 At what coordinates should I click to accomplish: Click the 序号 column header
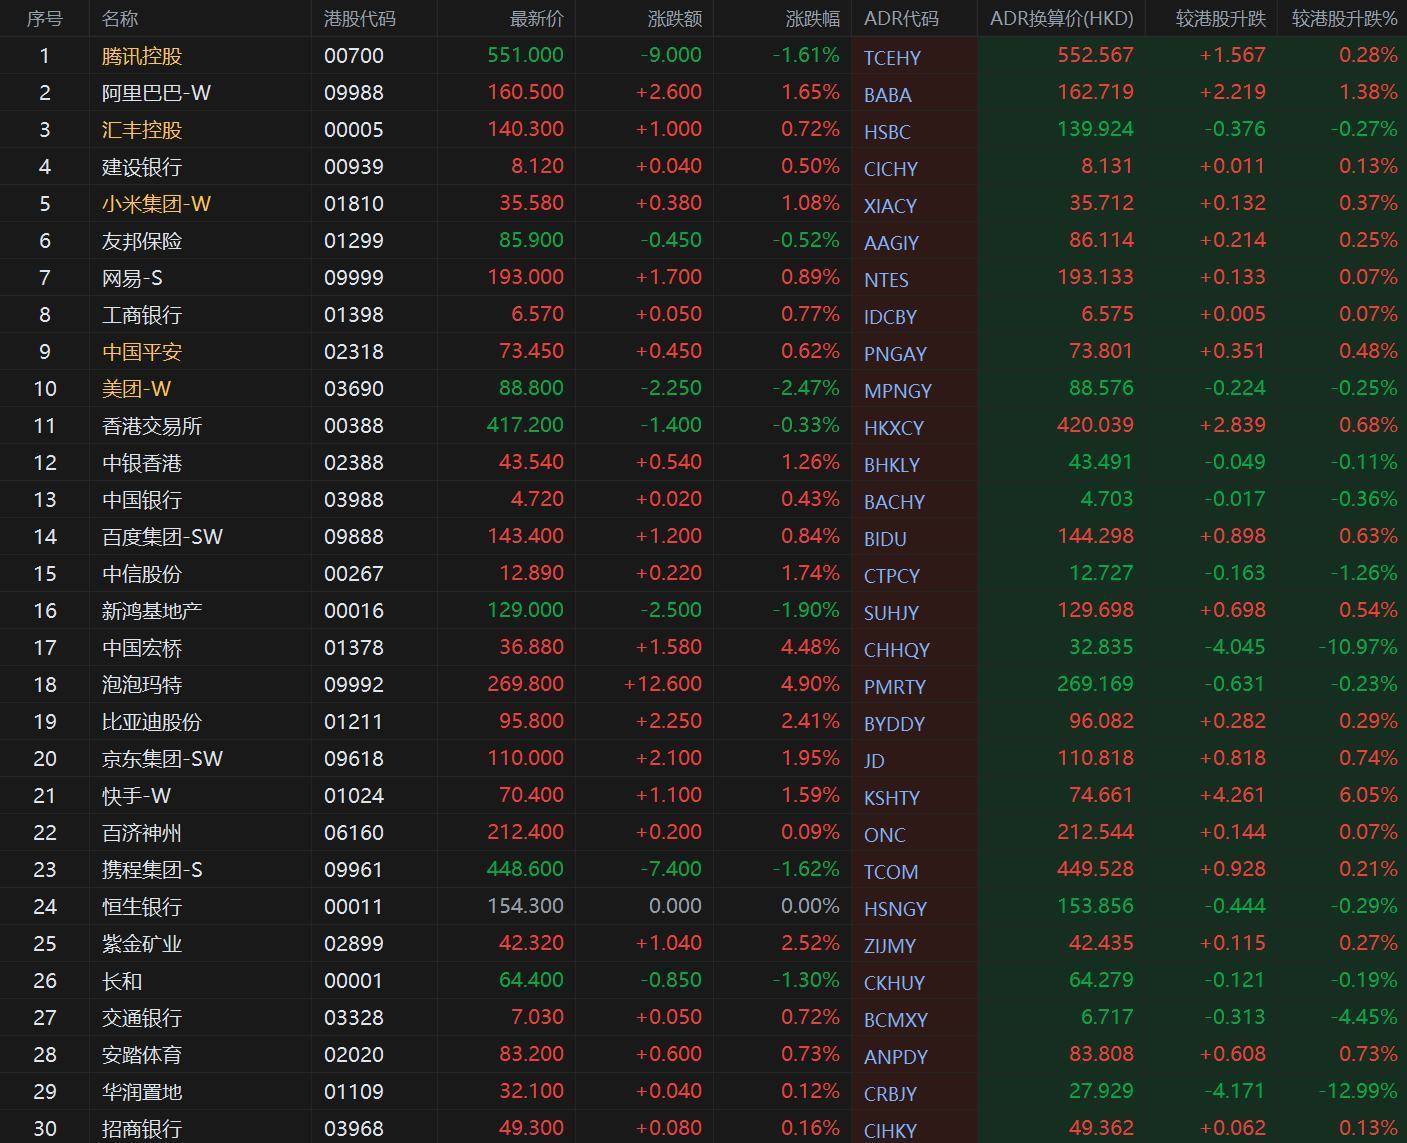click(x=44, y=18)
